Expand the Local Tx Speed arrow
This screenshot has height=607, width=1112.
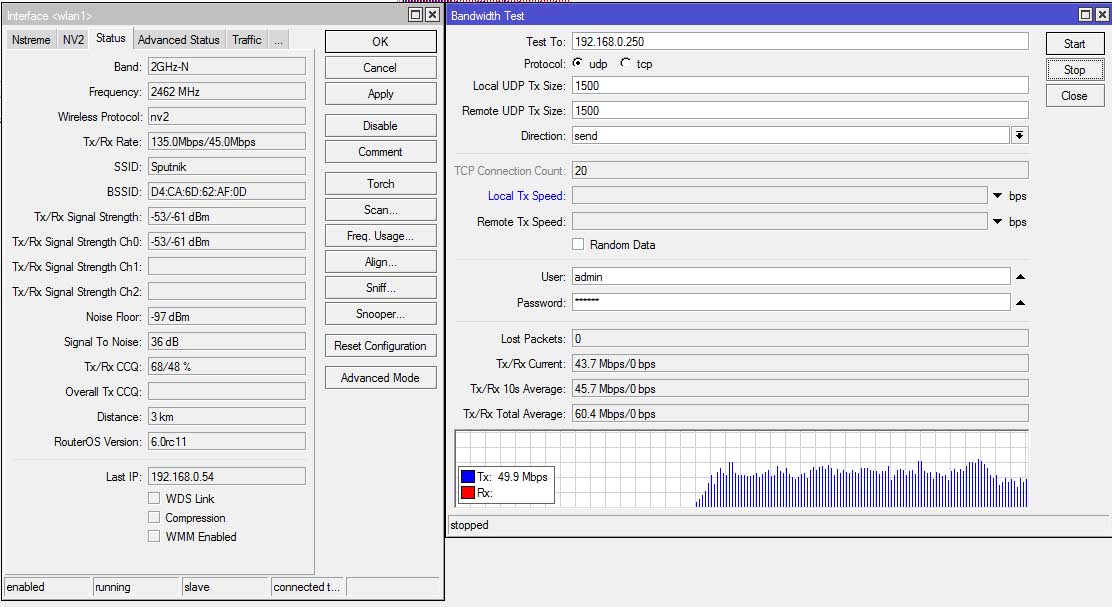(x=997, y=196)
